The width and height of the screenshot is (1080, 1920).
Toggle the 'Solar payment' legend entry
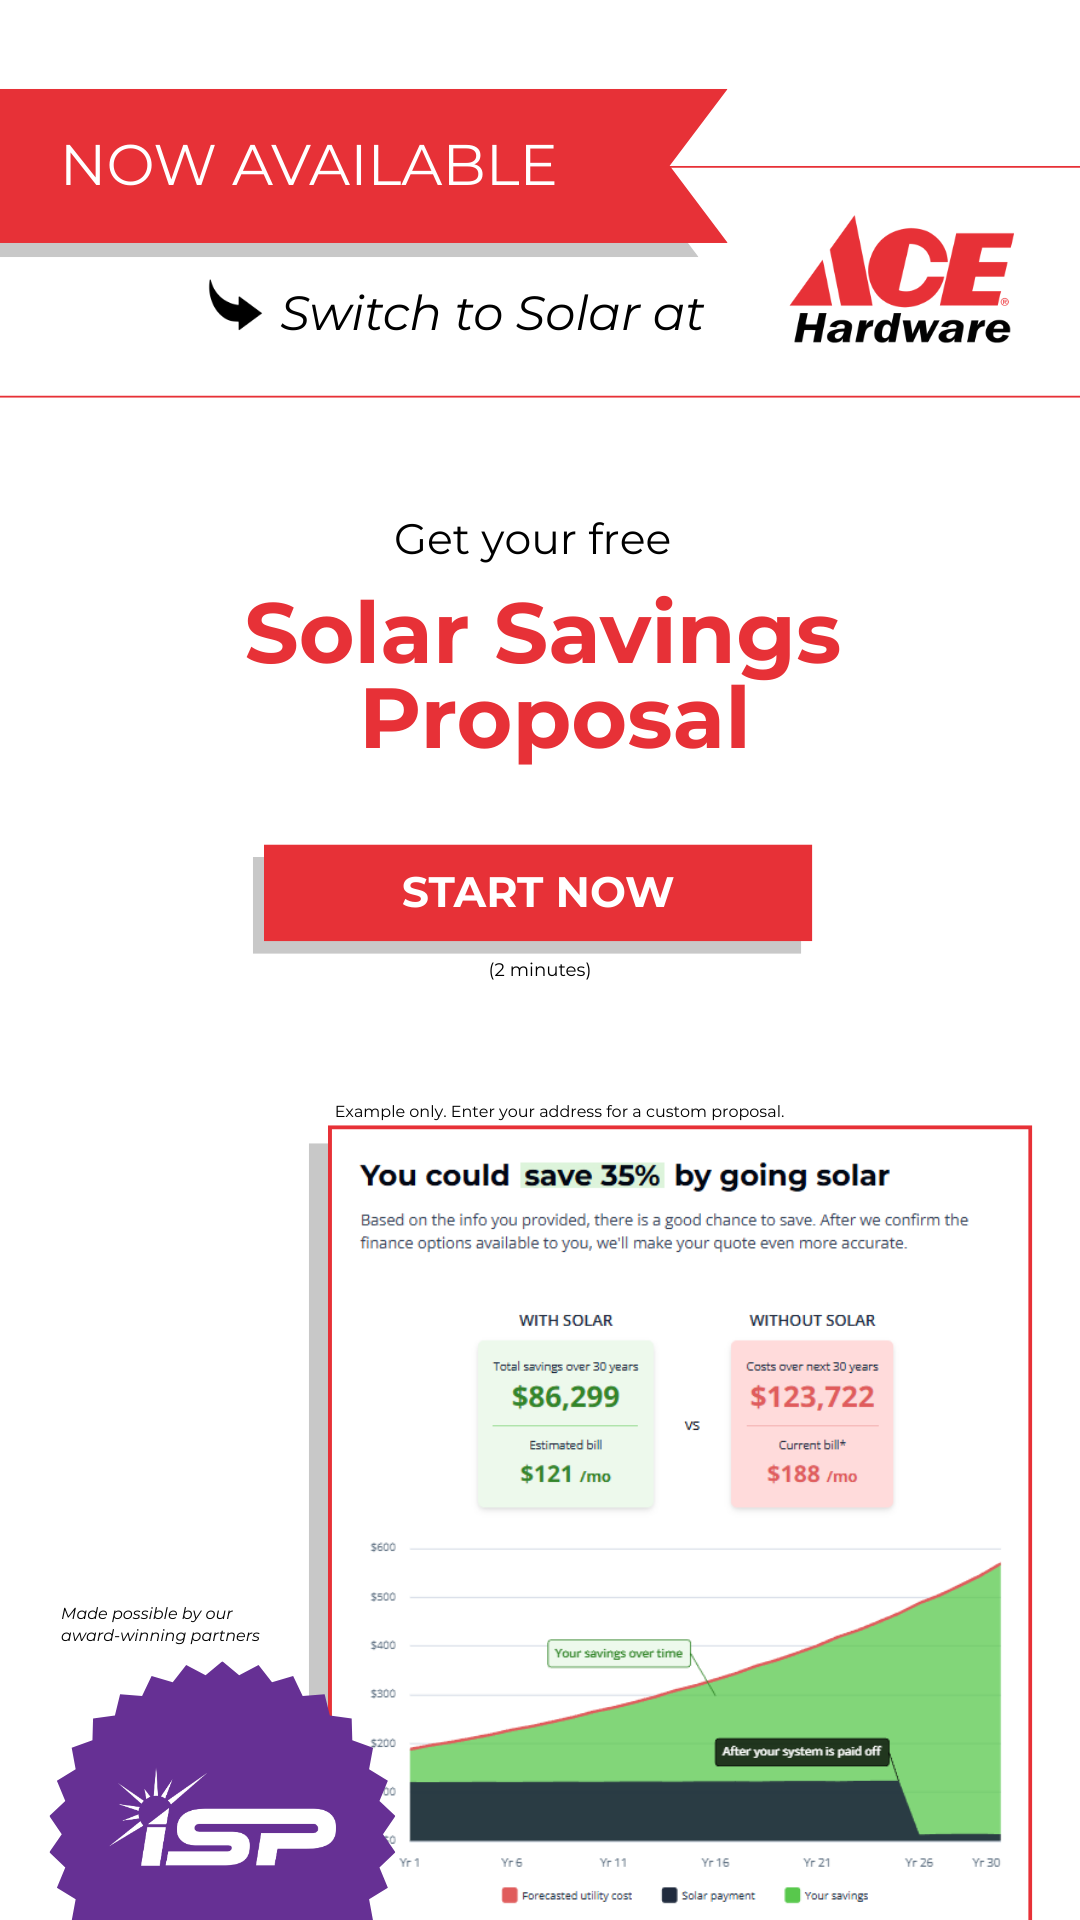pos(718,1894)
